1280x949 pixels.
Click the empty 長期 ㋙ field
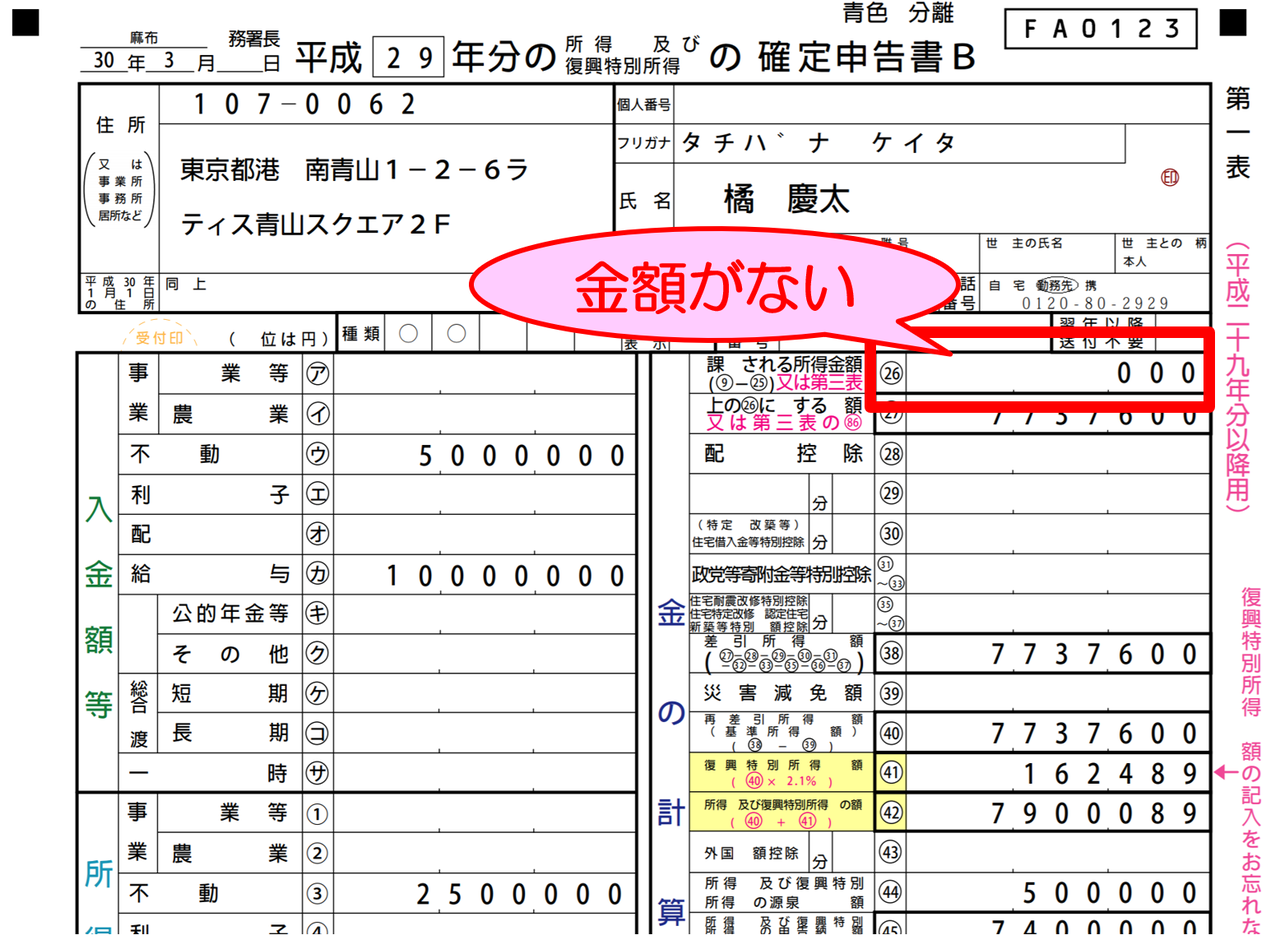click(x=484, y=733)
